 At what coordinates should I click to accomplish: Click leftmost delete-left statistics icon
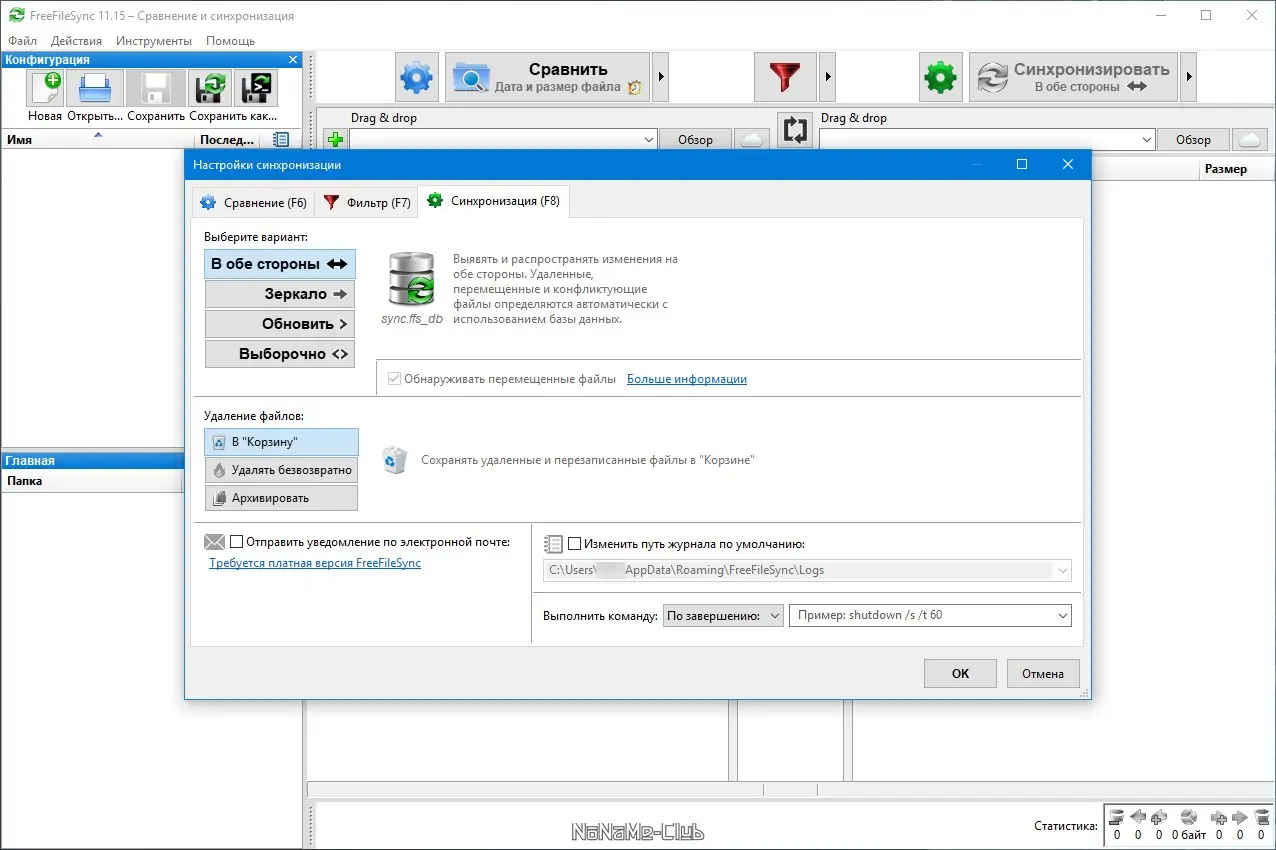point(1117,817)
